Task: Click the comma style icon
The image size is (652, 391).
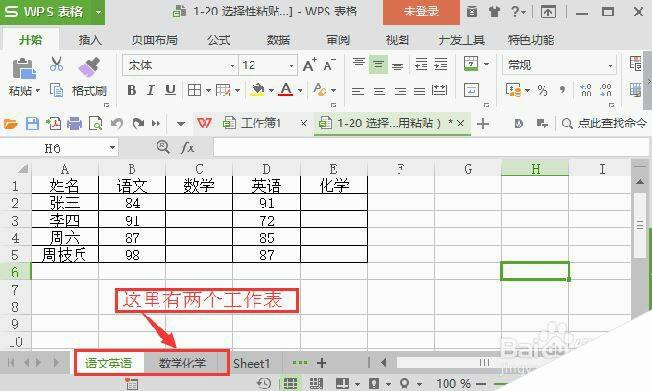Action: point(563,90)
